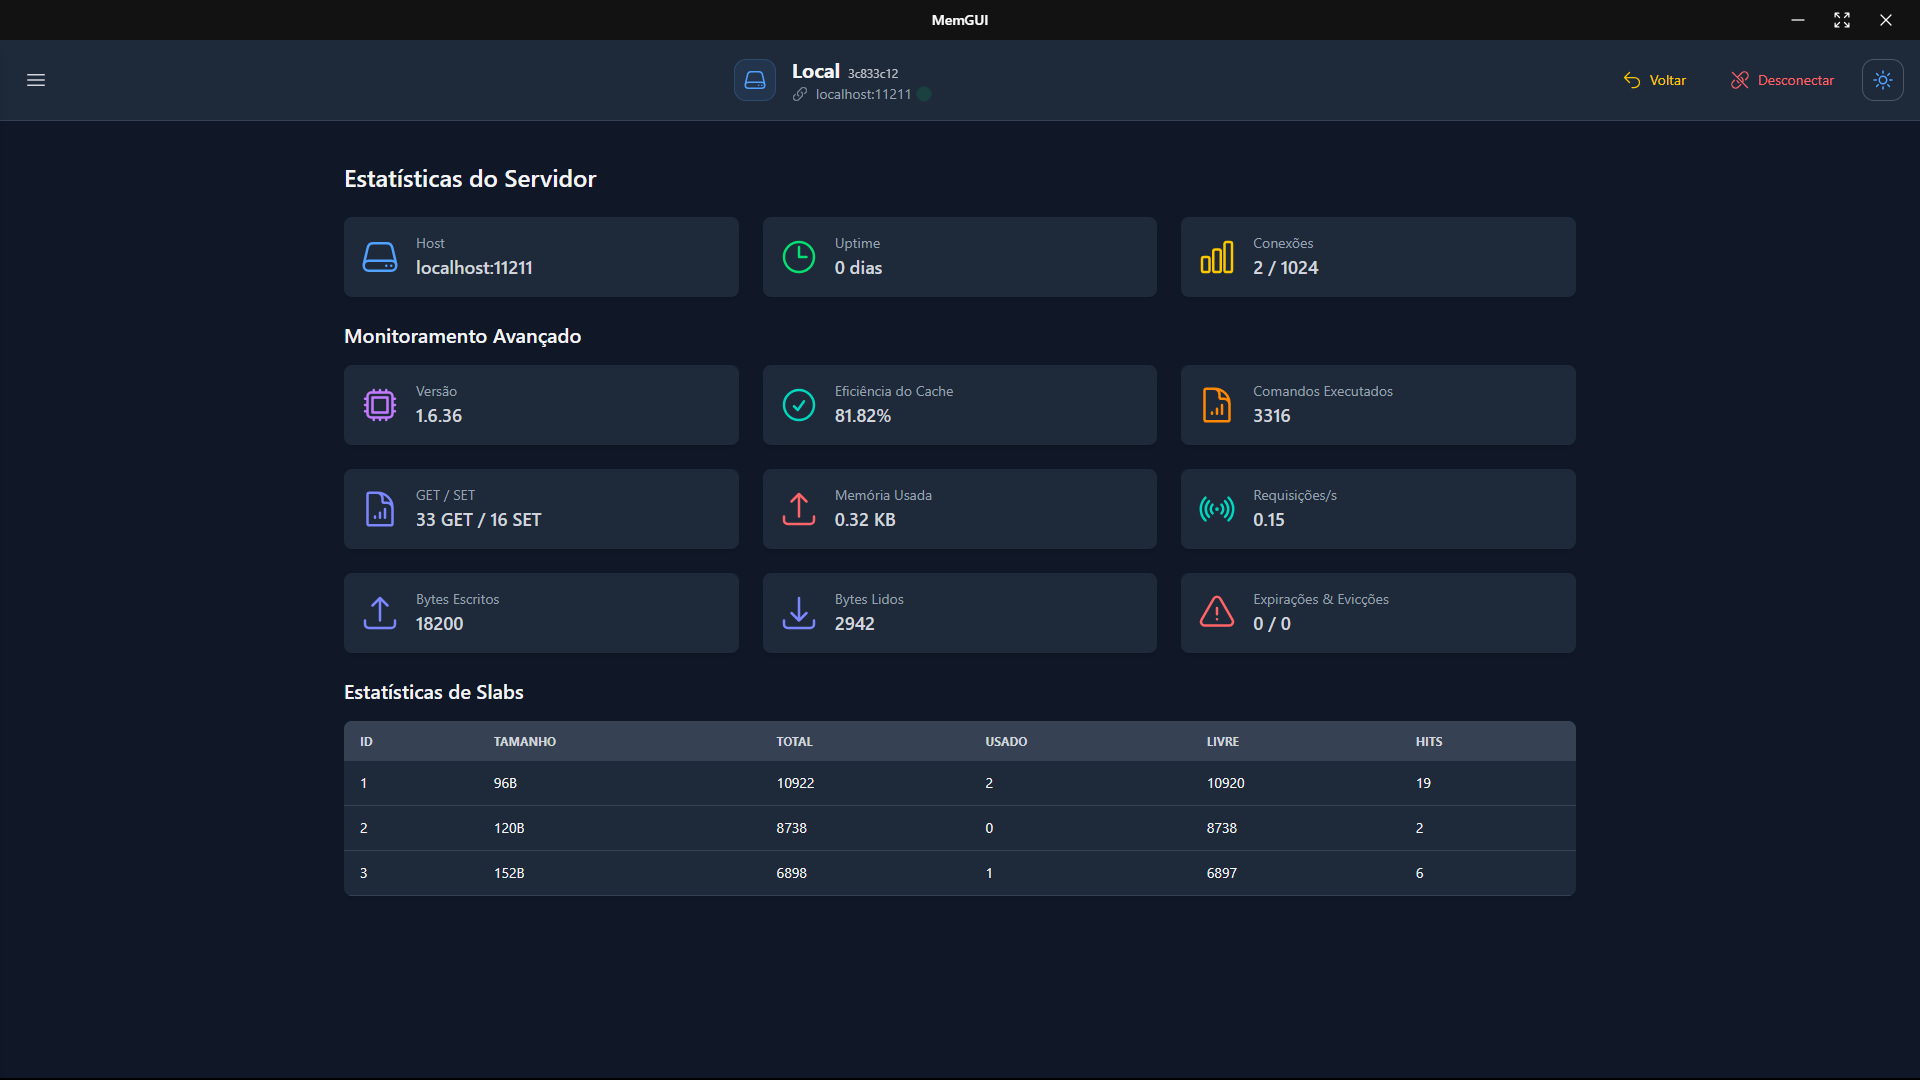Click the Estatísticas de Slabs heading
The height and width of the screenshot is (1080, 1920).
pos(434,692)
